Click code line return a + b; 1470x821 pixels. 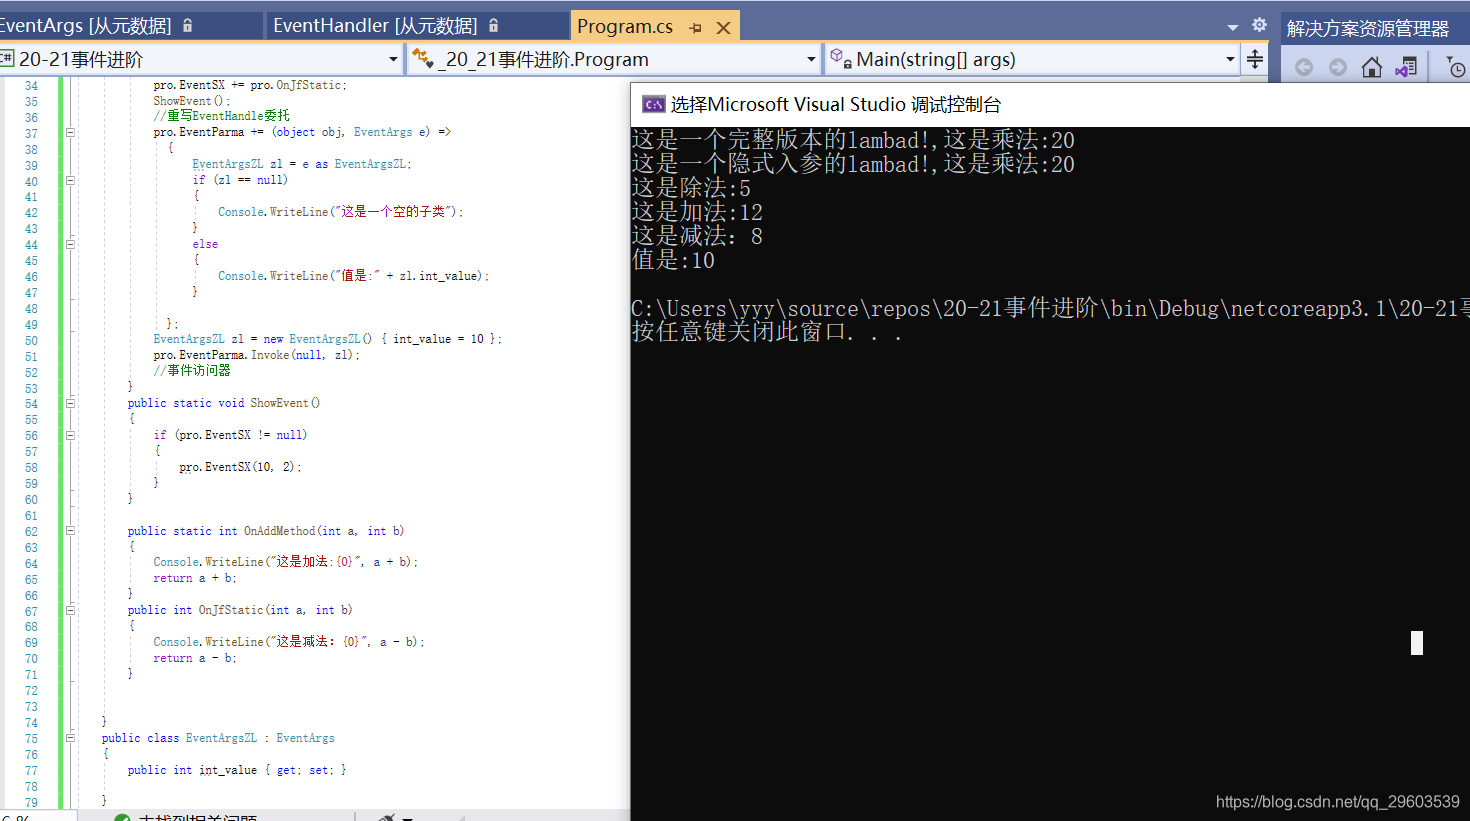click(195, 578)
